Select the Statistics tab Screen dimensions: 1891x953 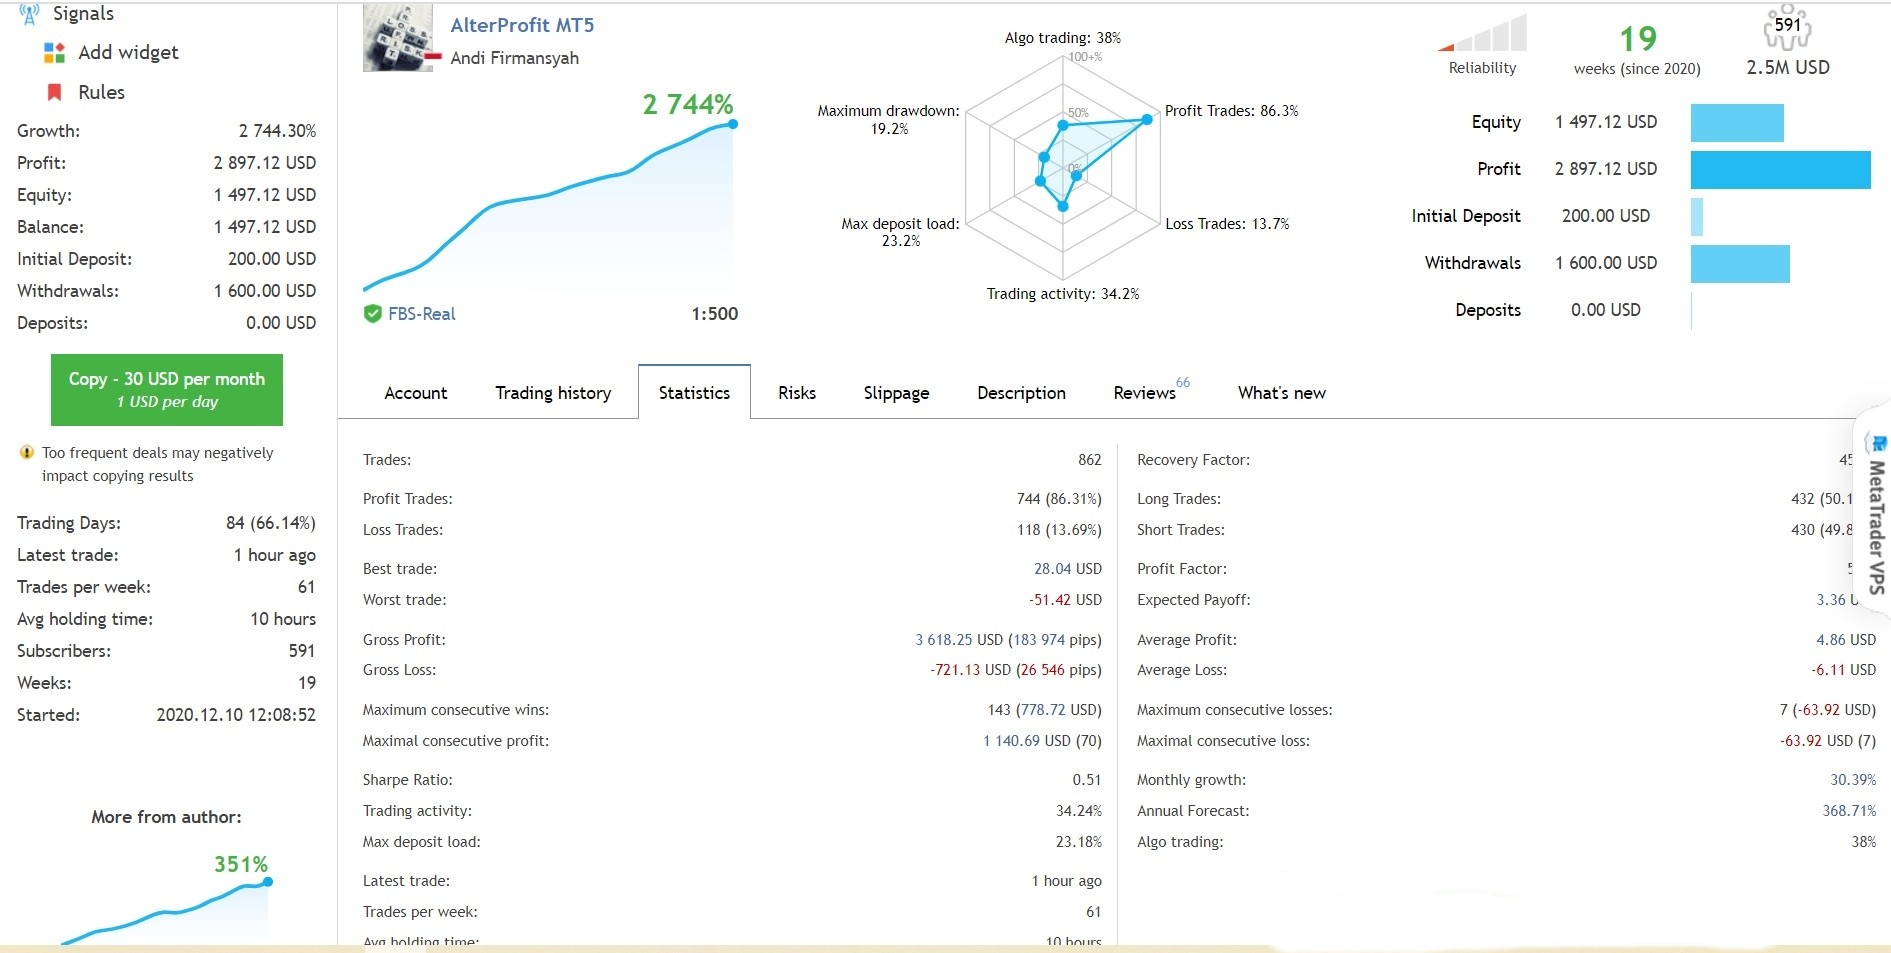694,393
